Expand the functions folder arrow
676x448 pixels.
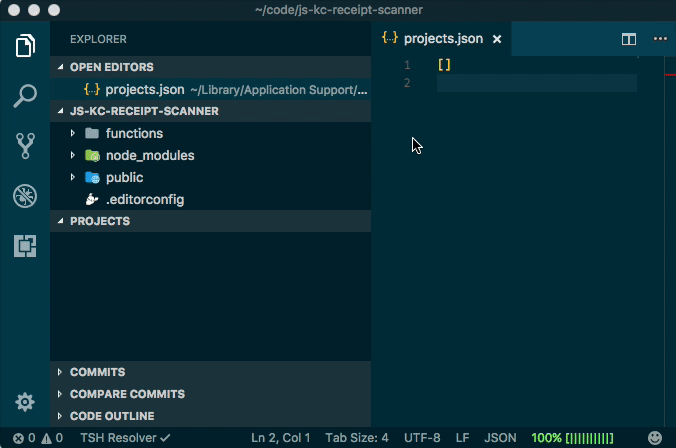[72, 133]
